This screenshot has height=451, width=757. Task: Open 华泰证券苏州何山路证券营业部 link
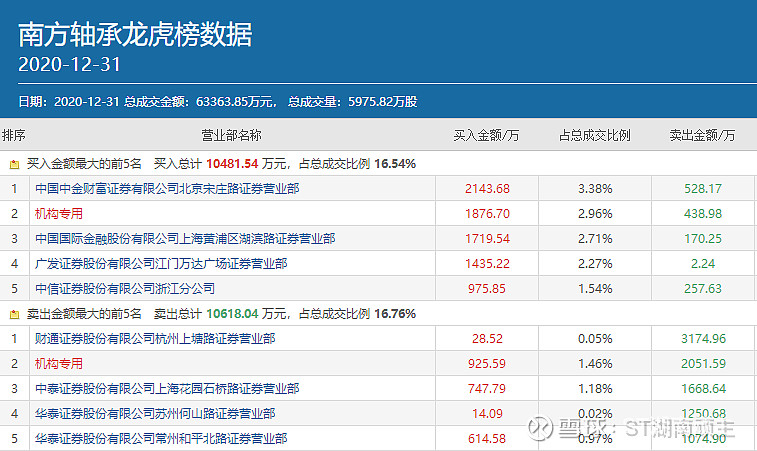click(155, 414)
